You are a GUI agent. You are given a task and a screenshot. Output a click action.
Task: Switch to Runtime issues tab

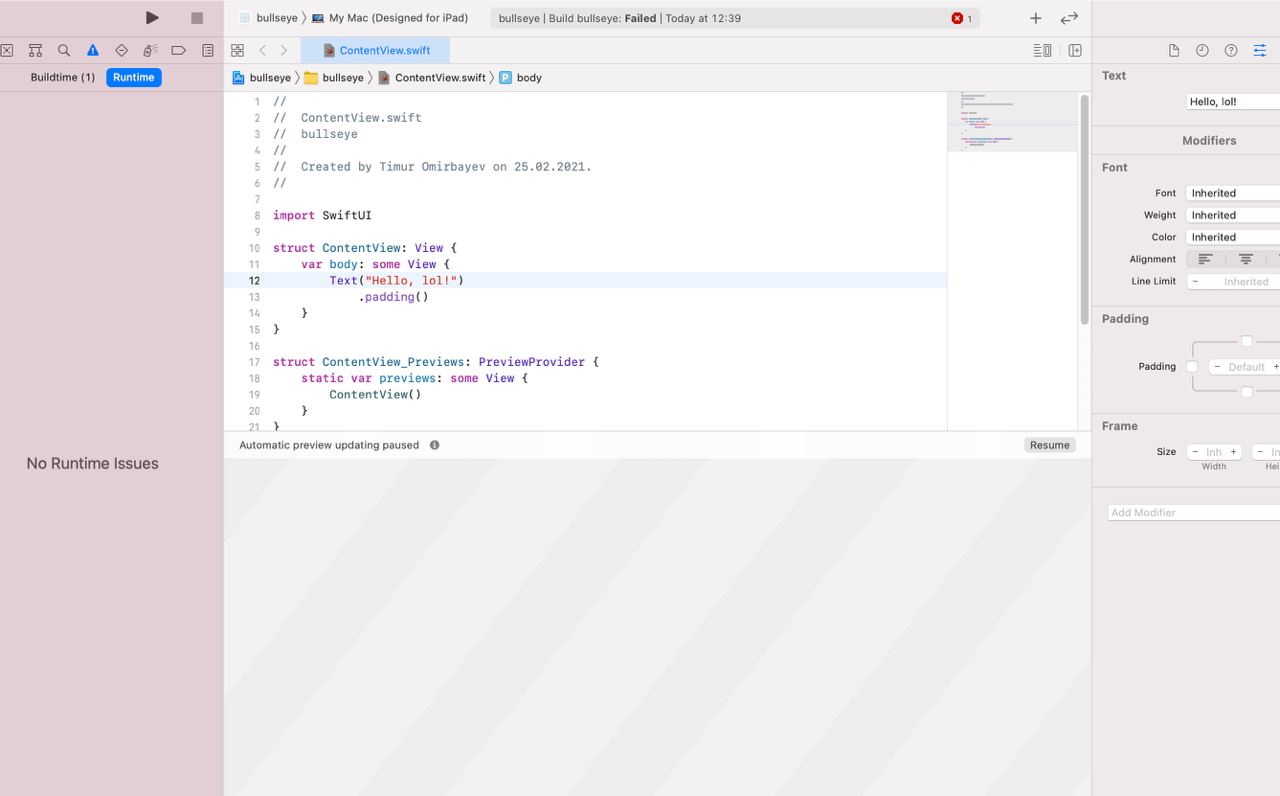(133, 77)
